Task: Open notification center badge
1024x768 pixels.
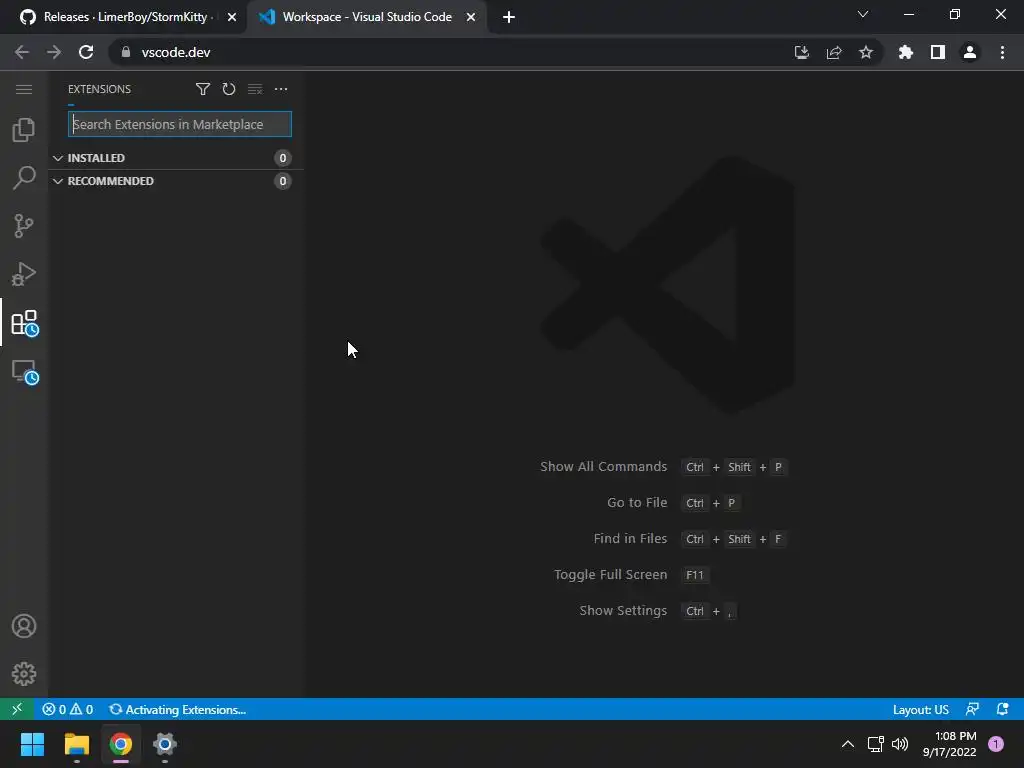Action: 996,744
